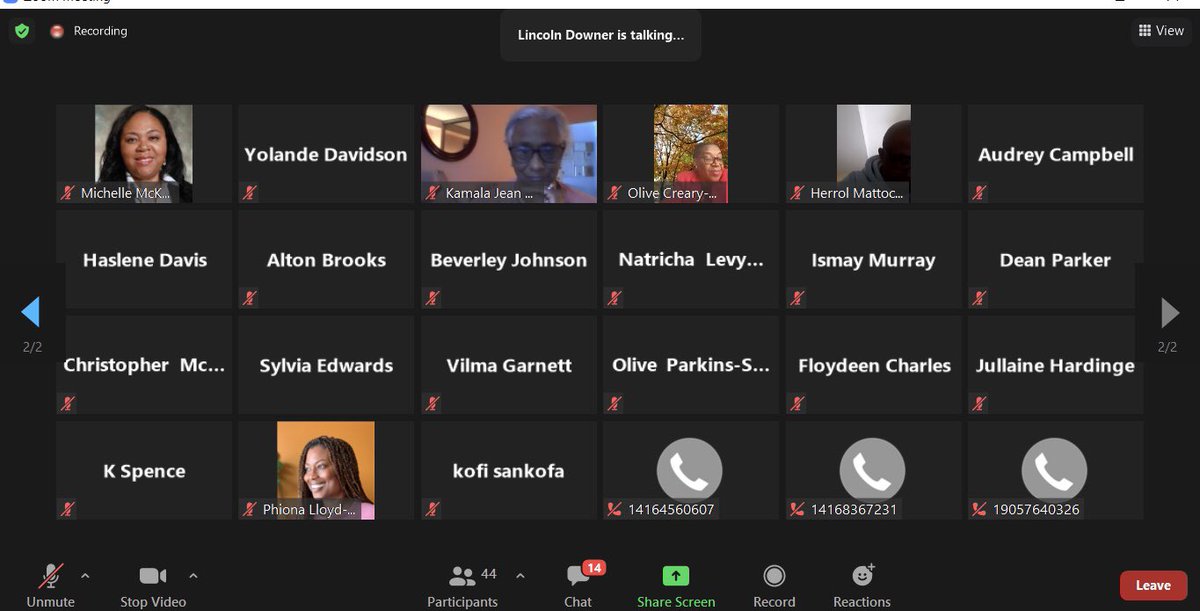Viewport: 1200px width, 611px height.
Task: Go to previous page of participants
Action: (30, 313)
